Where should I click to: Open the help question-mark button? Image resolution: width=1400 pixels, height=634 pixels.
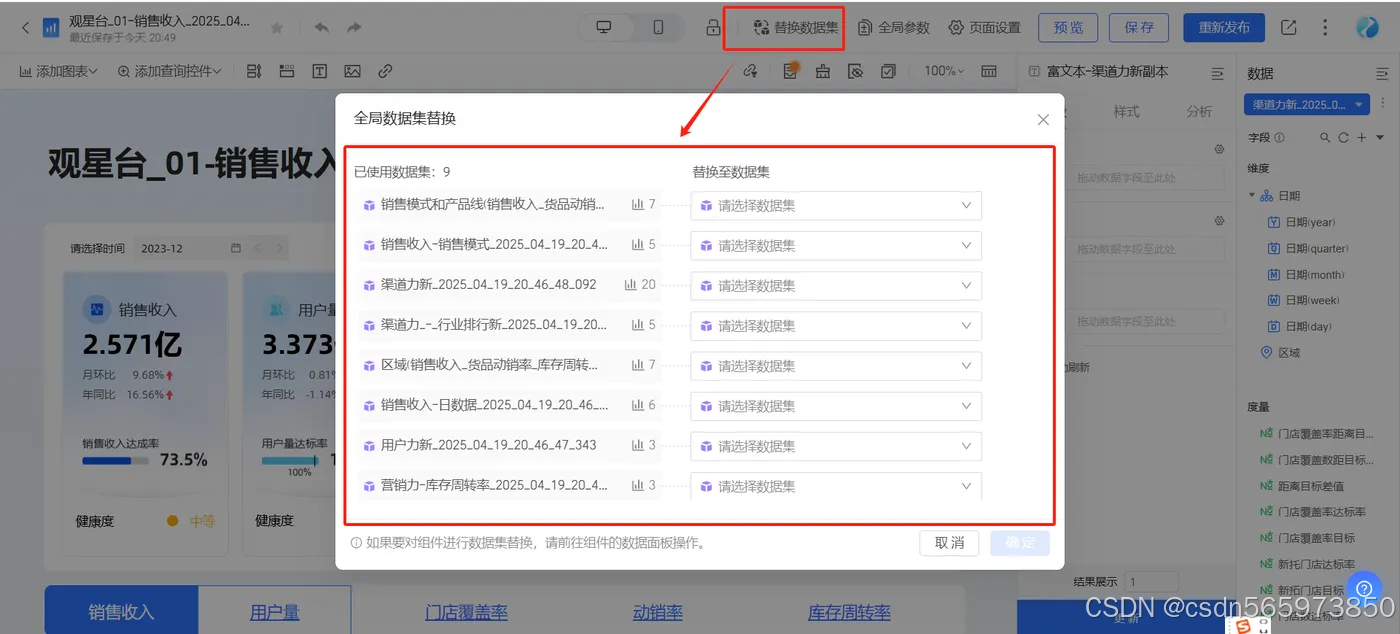[1363, 587]
